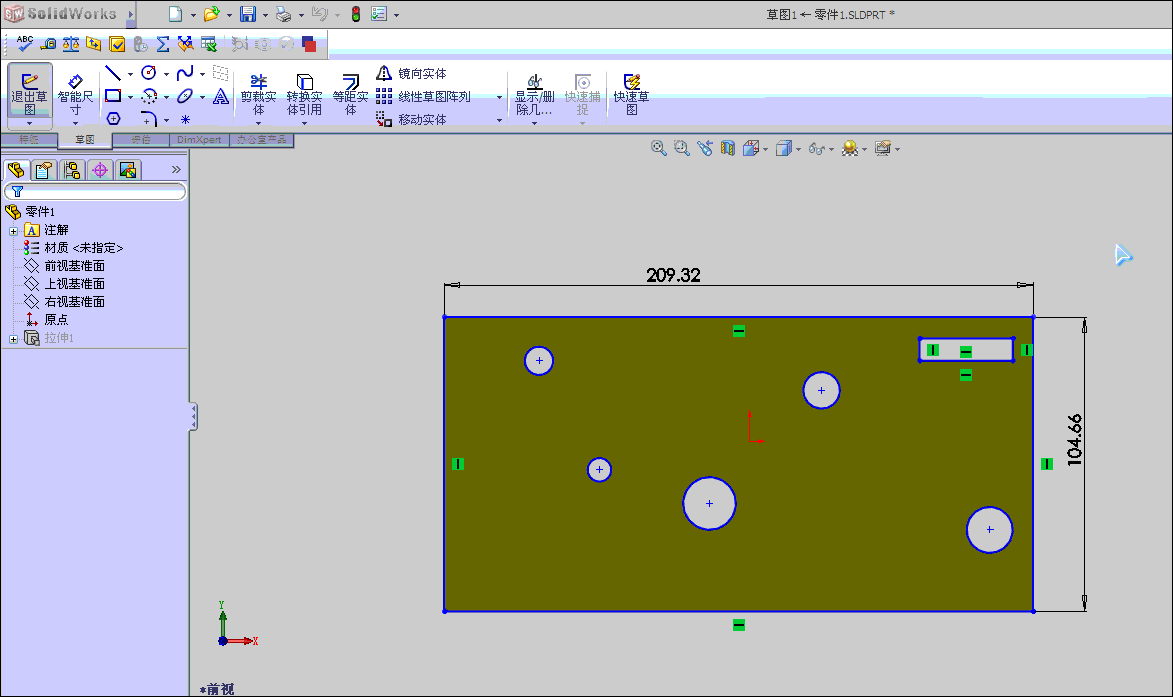Switch to the 评估 tab
The height and width of the screenshot is (697, 1173).
141,140
